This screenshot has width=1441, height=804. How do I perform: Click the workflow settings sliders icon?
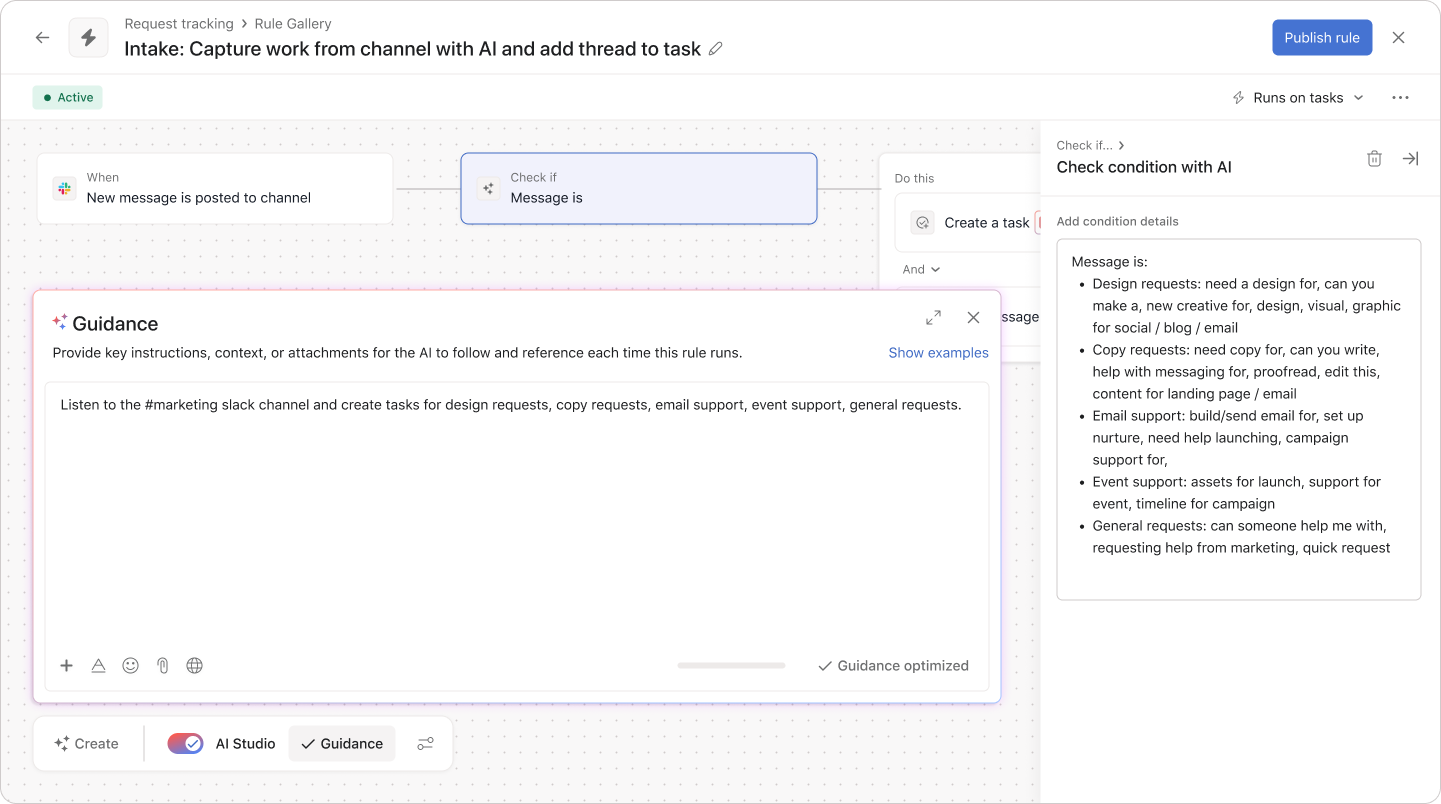425,743
